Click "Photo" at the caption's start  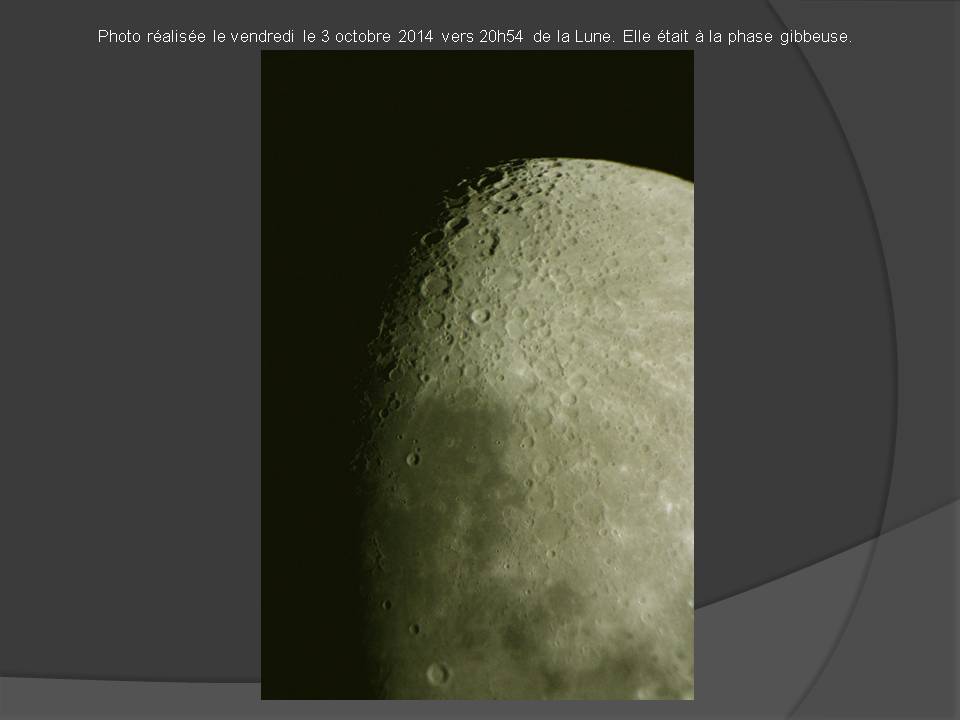[x=118, y=37]
